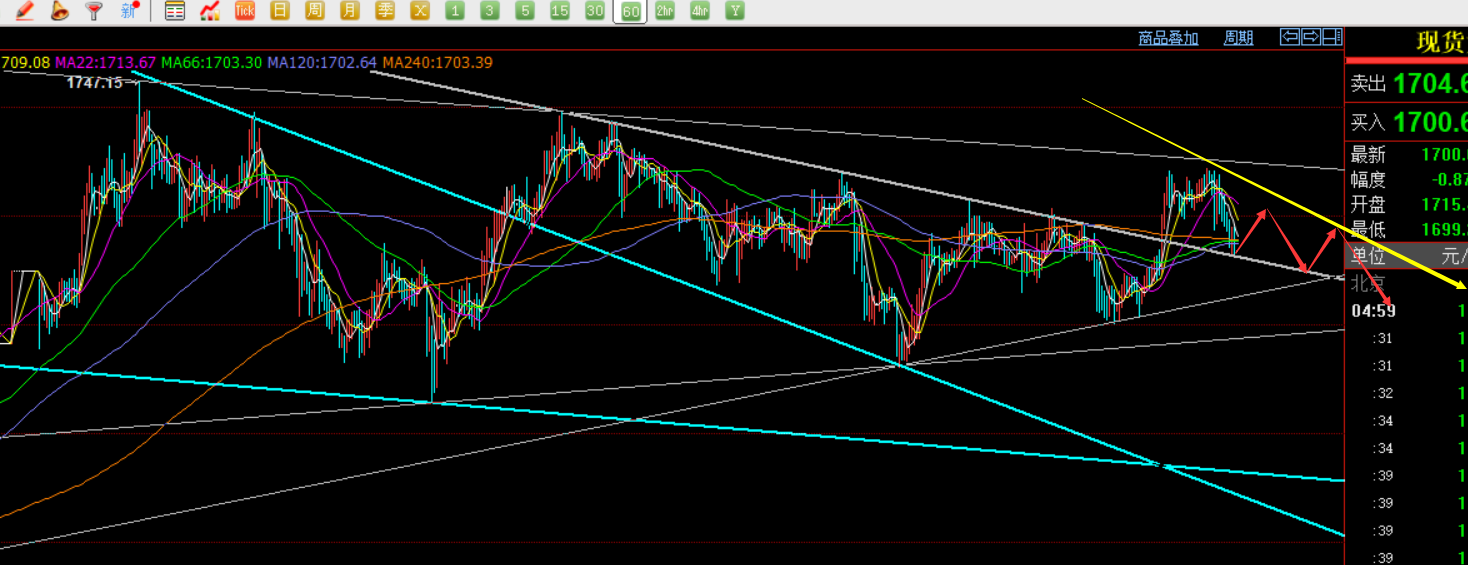Click the 单位 unit header row
The width and height of the screenshot is (1468, 565).
click(1408, 256)
